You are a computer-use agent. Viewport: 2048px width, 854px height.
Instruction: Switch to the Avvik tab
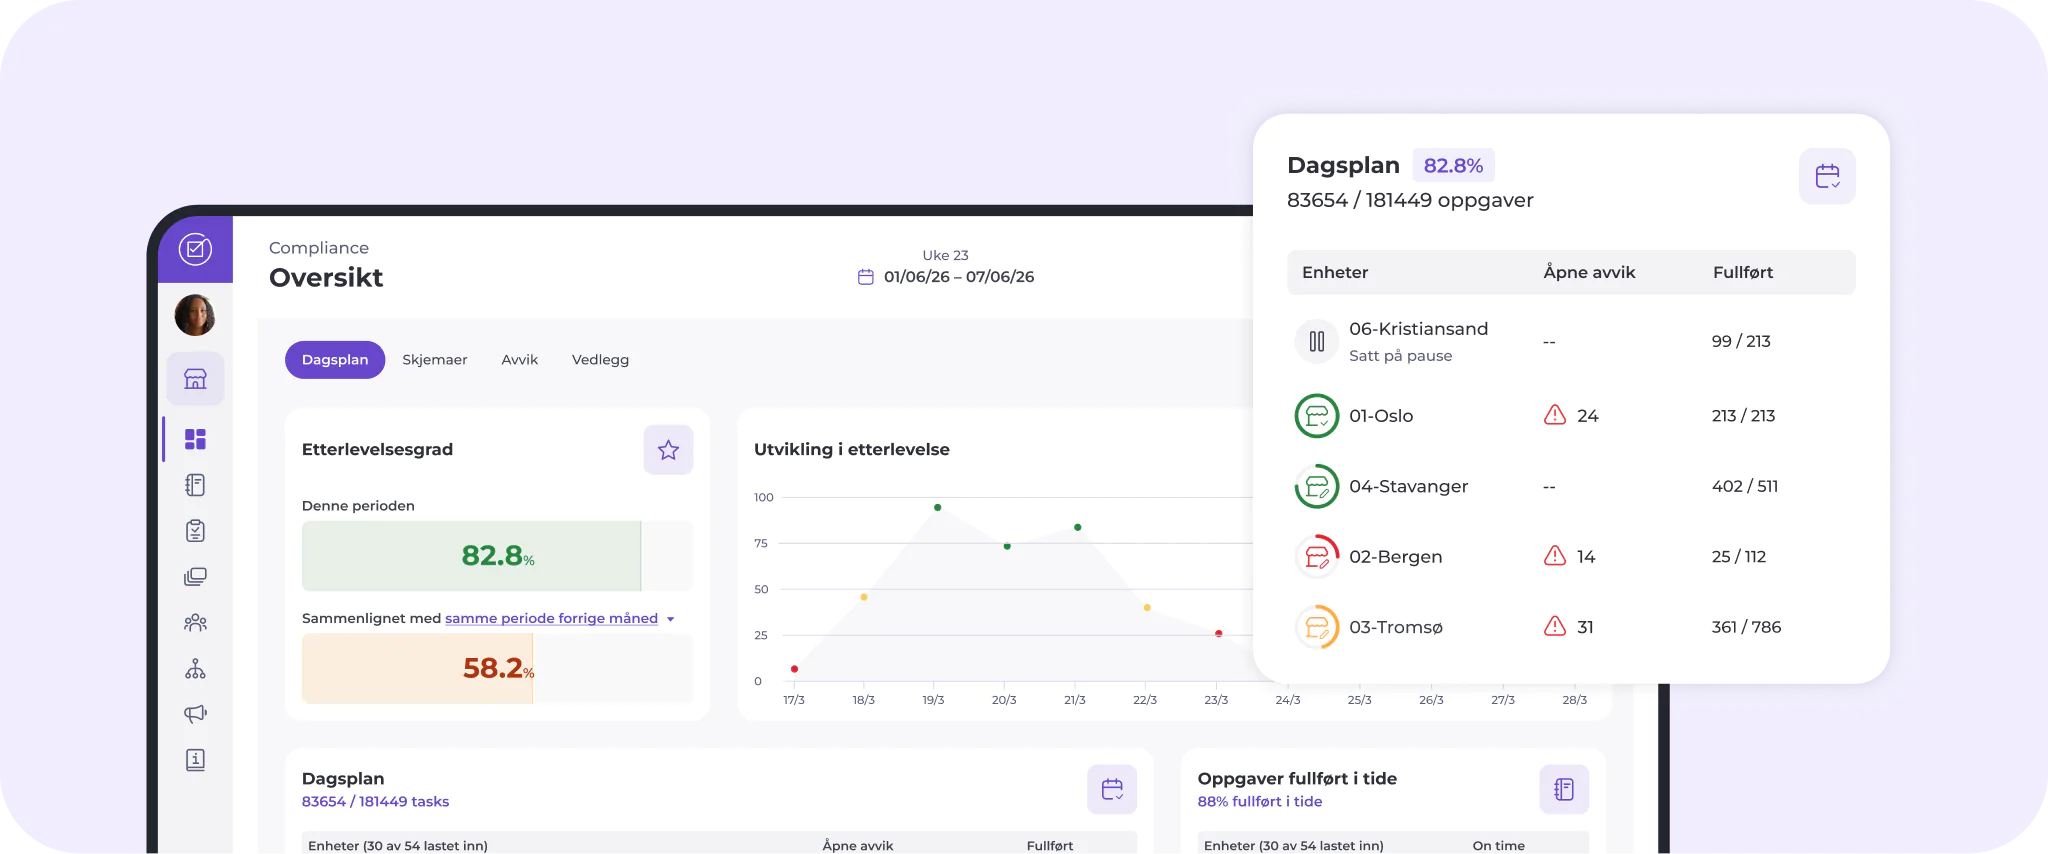pyautogui.click(x=520, y=360)
